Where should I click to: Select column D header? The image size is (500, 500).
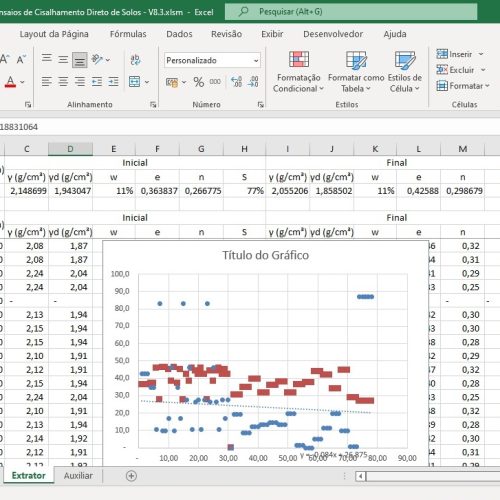click(x=70, y=149)
